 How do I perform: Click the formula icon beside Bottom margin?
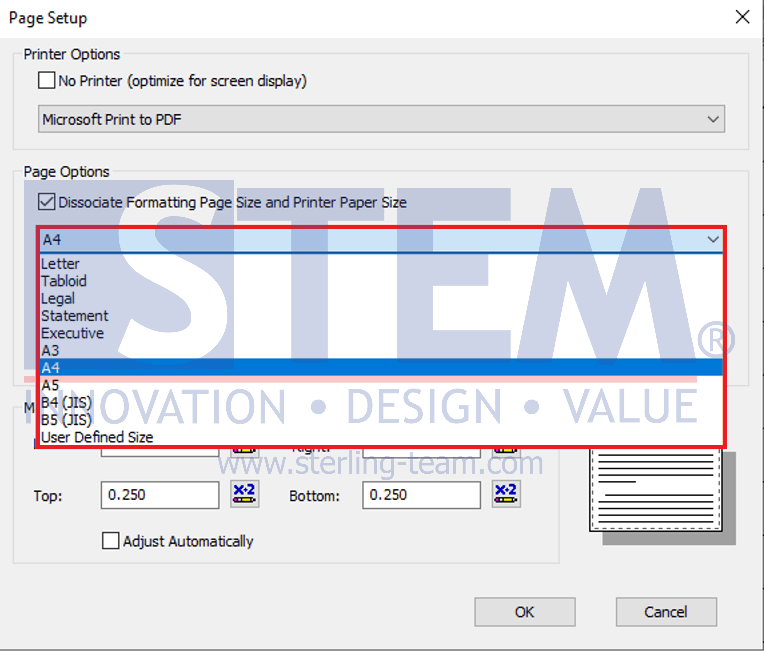505,494
